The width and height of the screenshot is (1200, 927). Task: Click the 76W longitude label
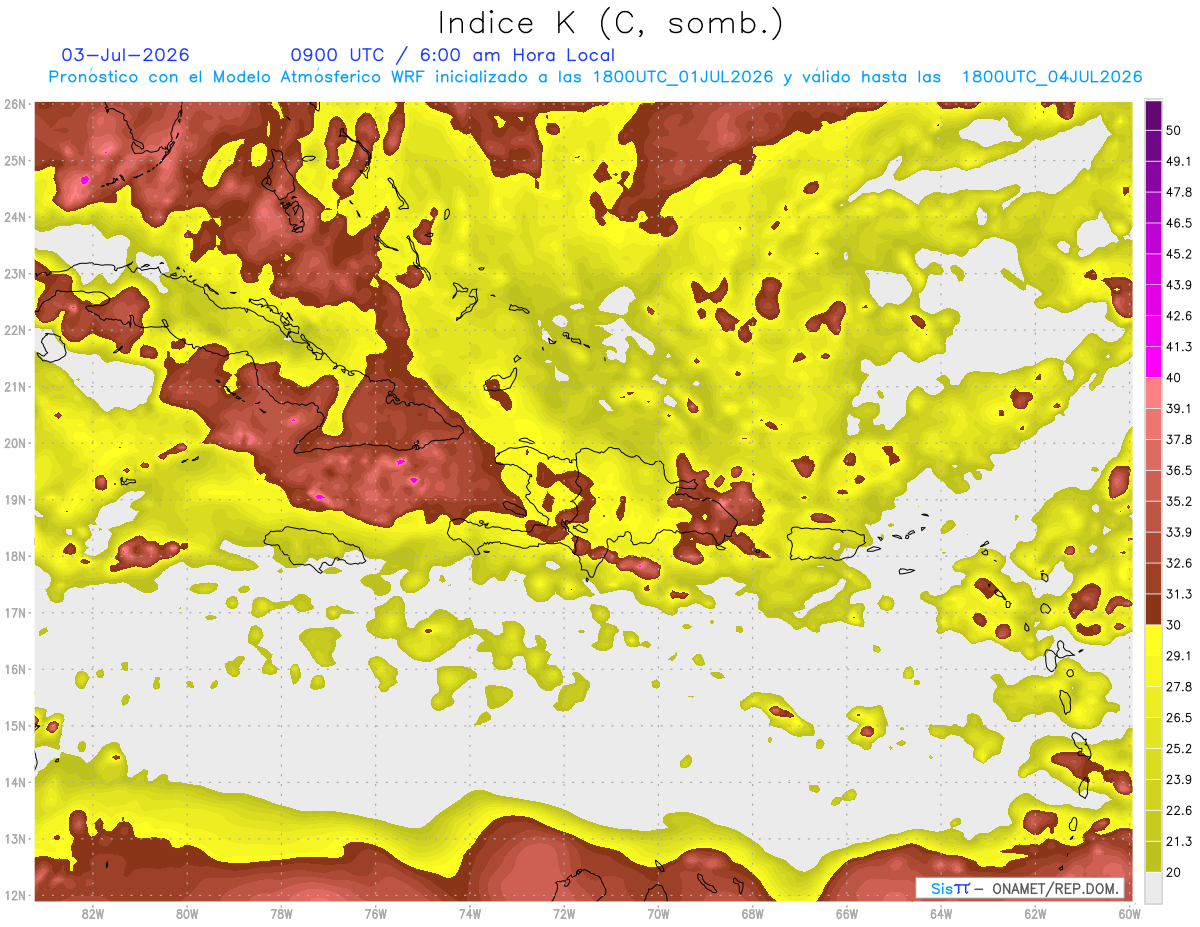tap(376, 914)
